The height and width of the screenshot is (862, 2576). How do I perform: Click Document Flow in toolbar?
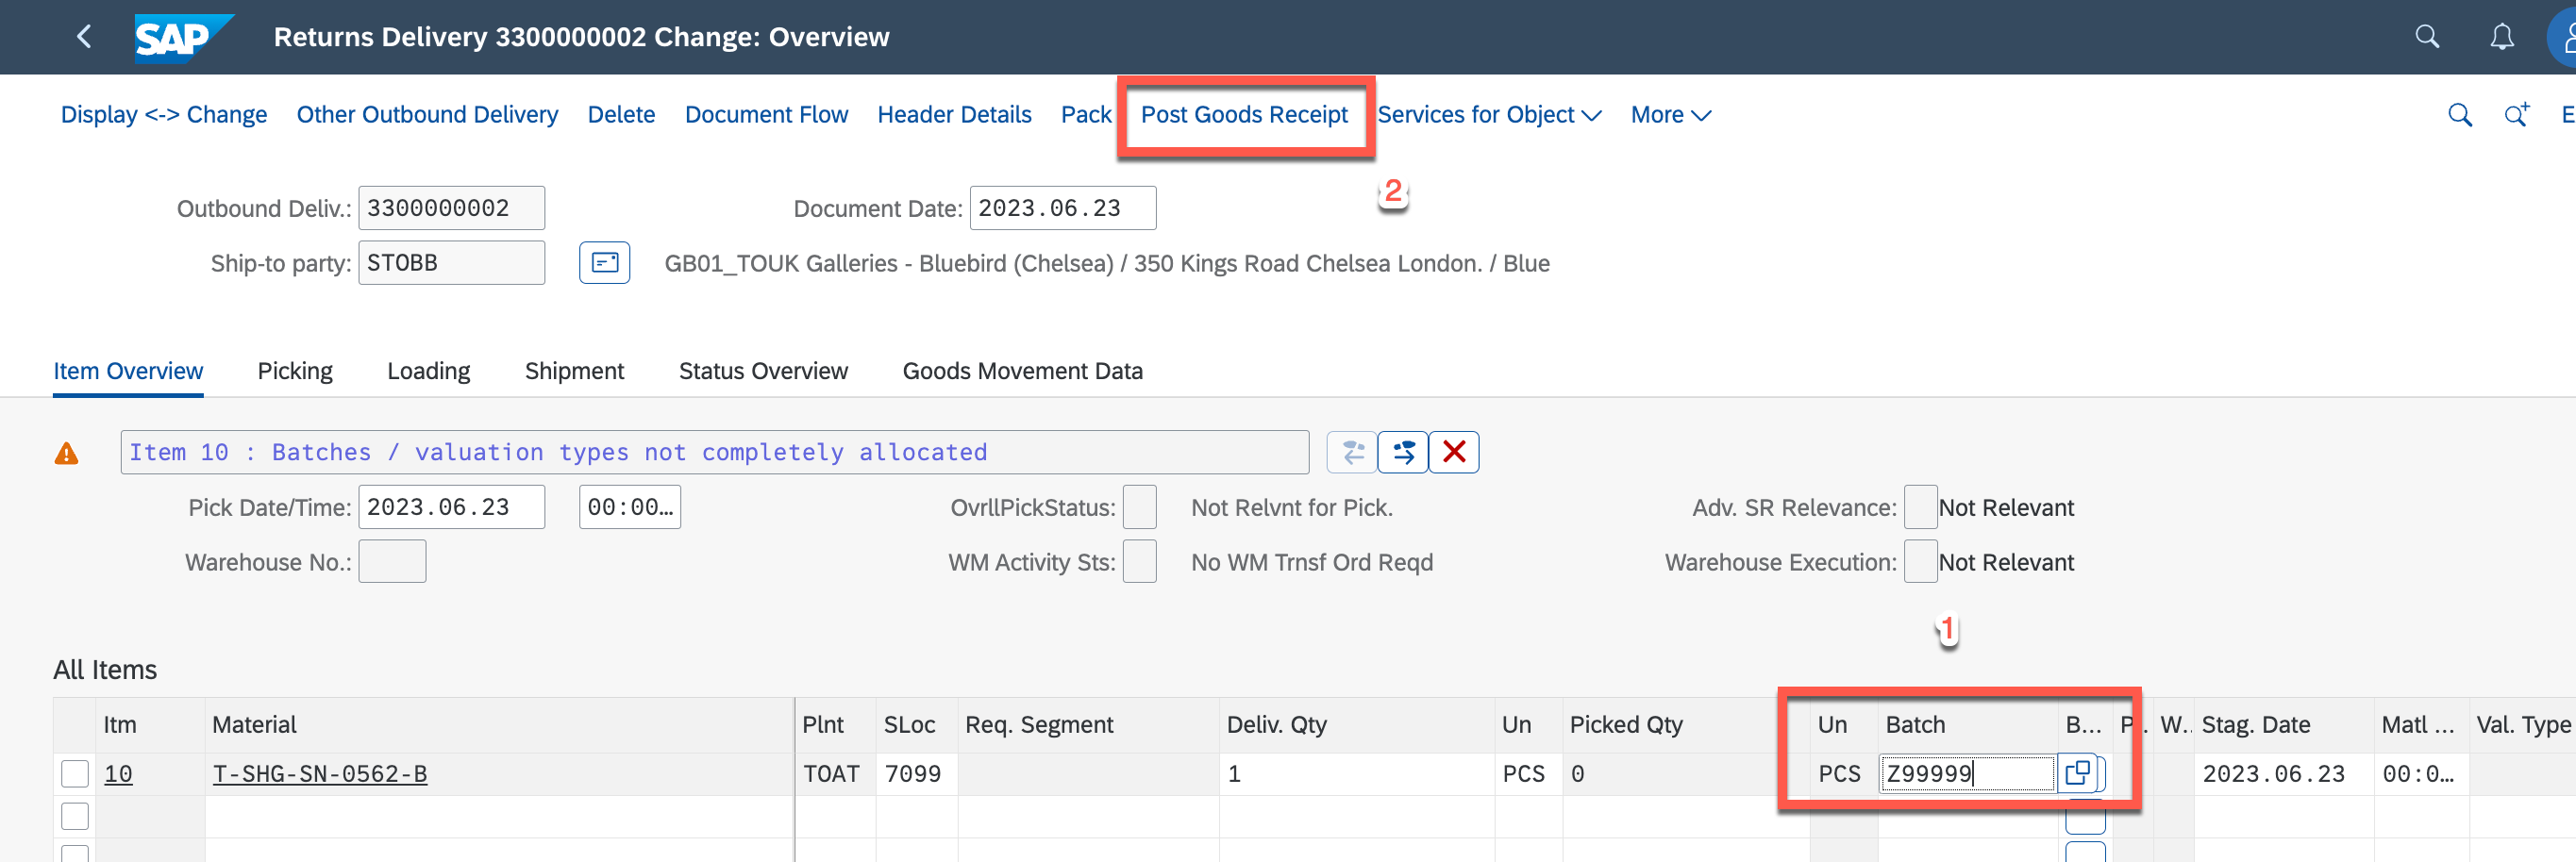(765, 115)
